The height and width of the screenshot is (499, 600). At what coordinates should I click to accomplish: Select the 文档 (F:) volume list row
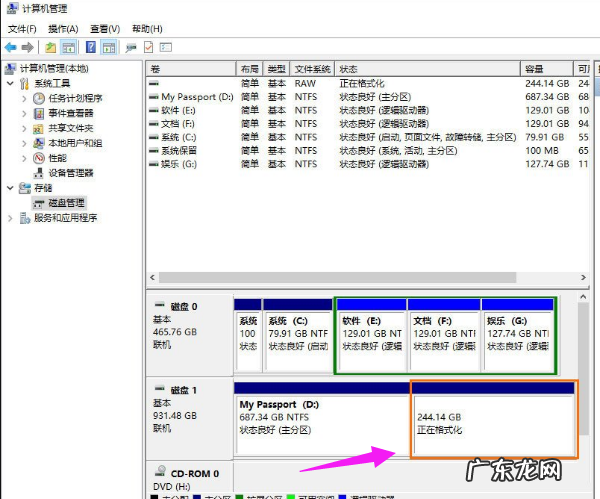click(368, 124)
